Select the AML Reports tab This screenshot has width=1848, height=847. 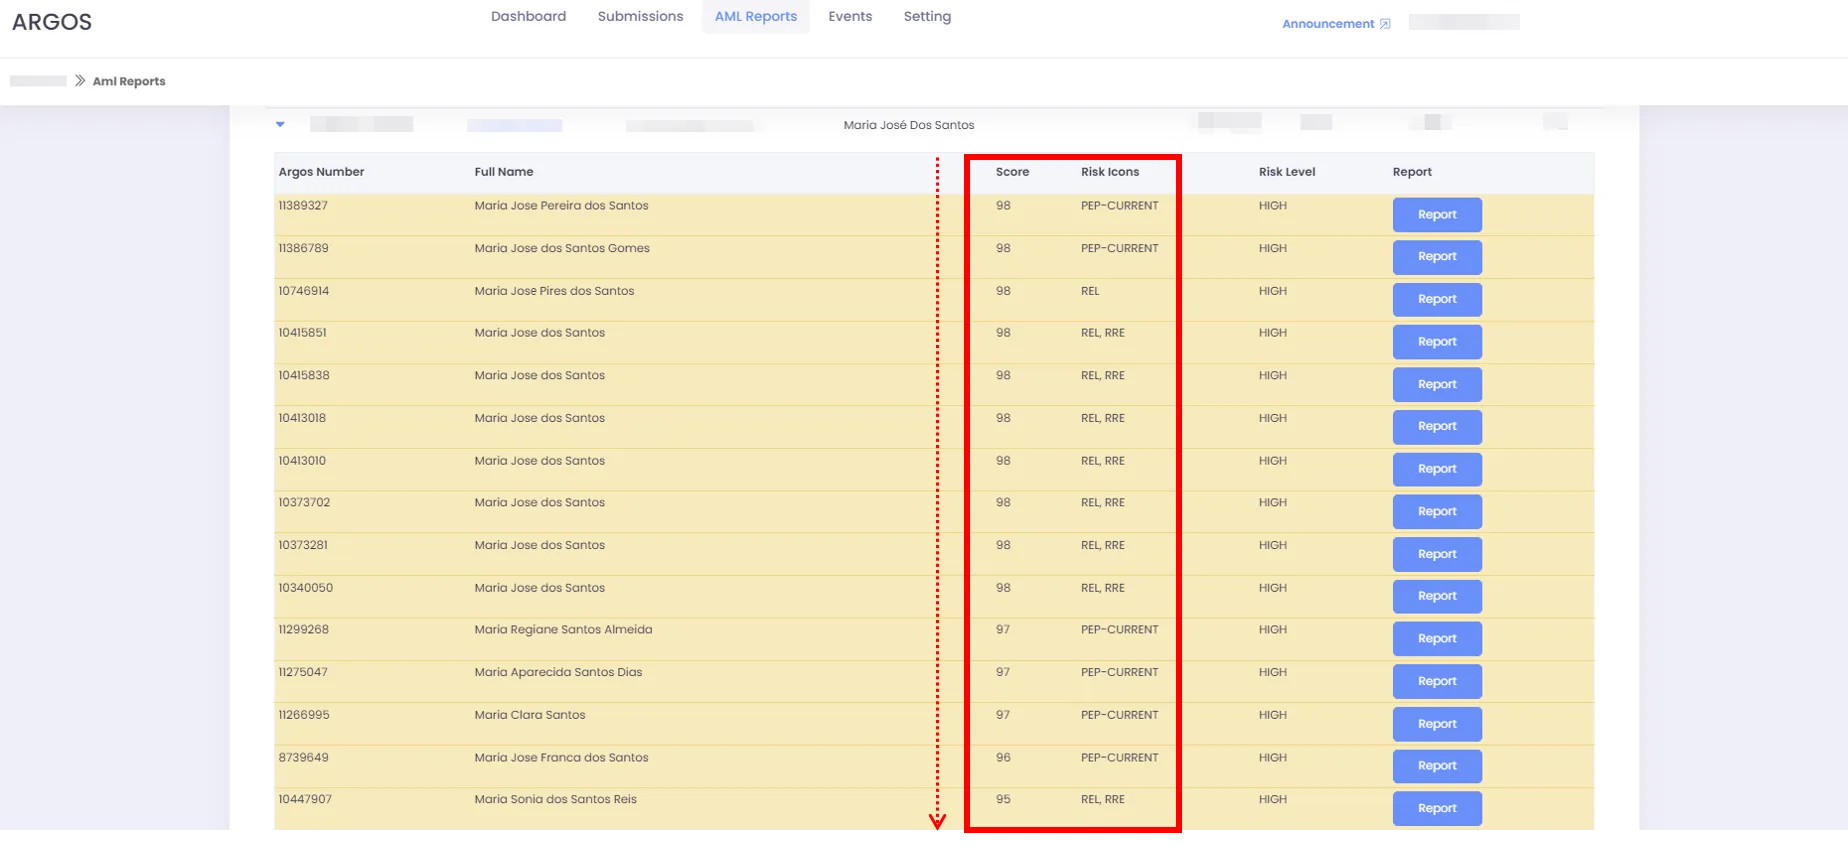(x=756, y=17)
